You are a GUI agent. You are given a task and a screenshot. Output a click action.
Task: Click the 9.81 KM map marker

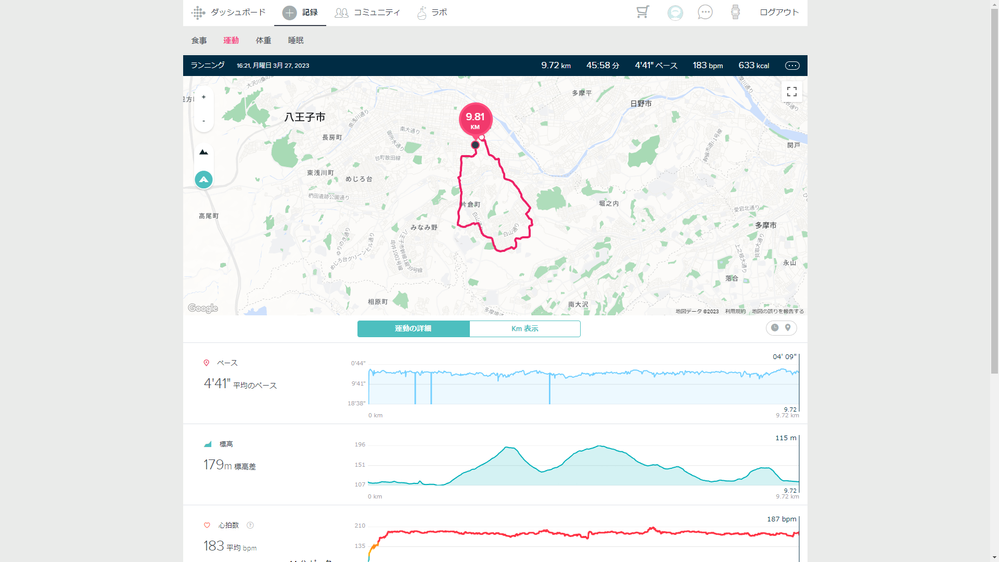[x=475, y=119]
